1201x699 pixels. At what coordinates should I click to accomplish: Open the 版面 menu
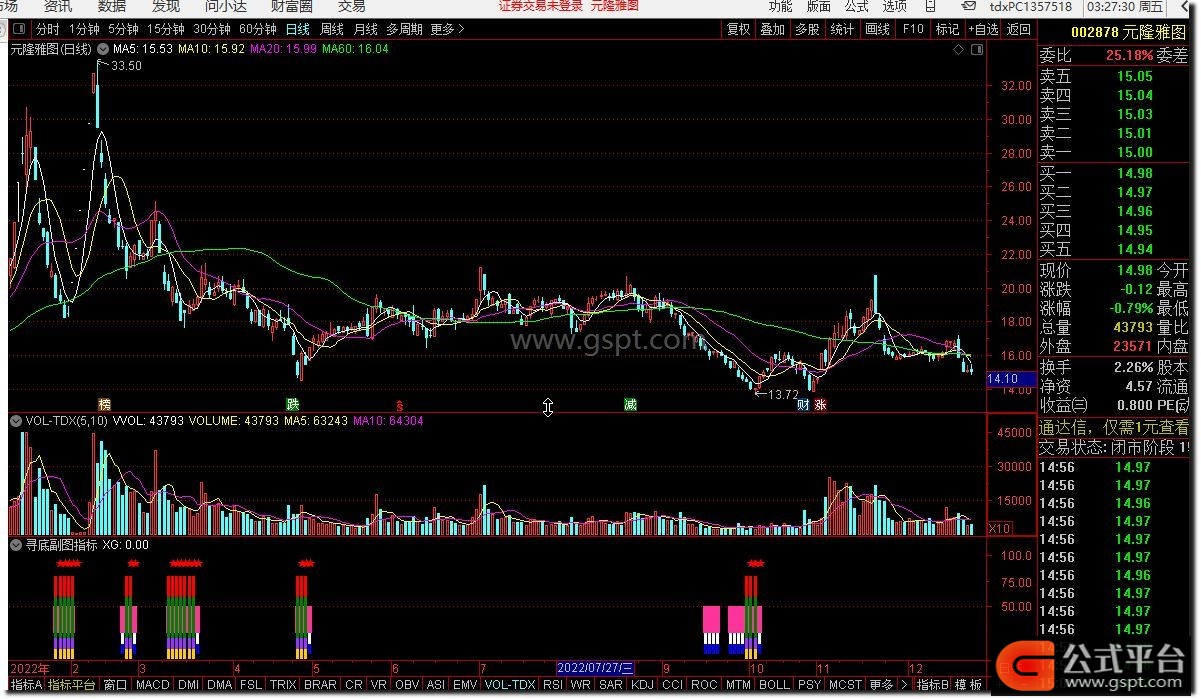(x=819, y=6)
